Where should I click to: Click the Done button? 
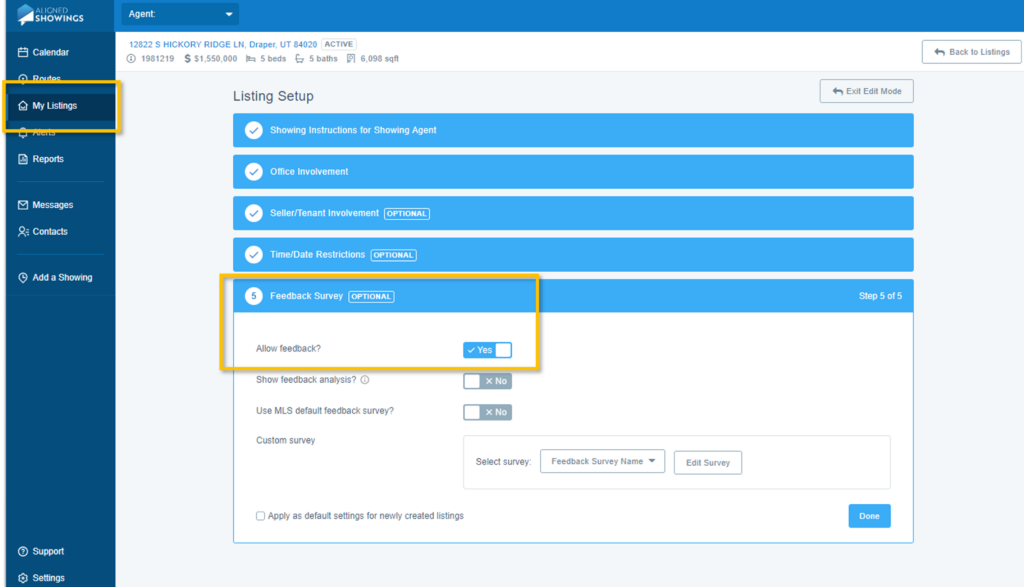tap(869, 516)
